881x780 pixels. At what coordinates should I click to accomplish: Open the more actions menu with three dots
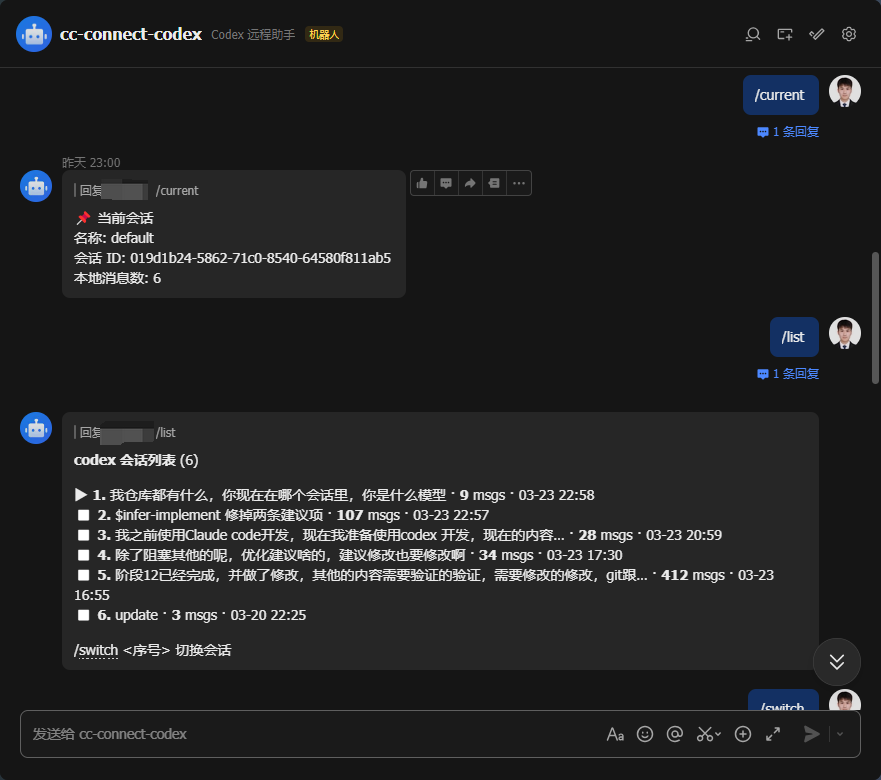519,182
